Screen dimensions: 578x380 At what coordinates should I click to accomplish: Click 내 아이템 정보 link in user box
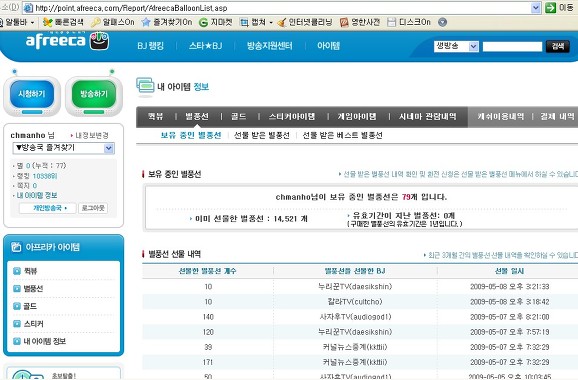point(37,195)
